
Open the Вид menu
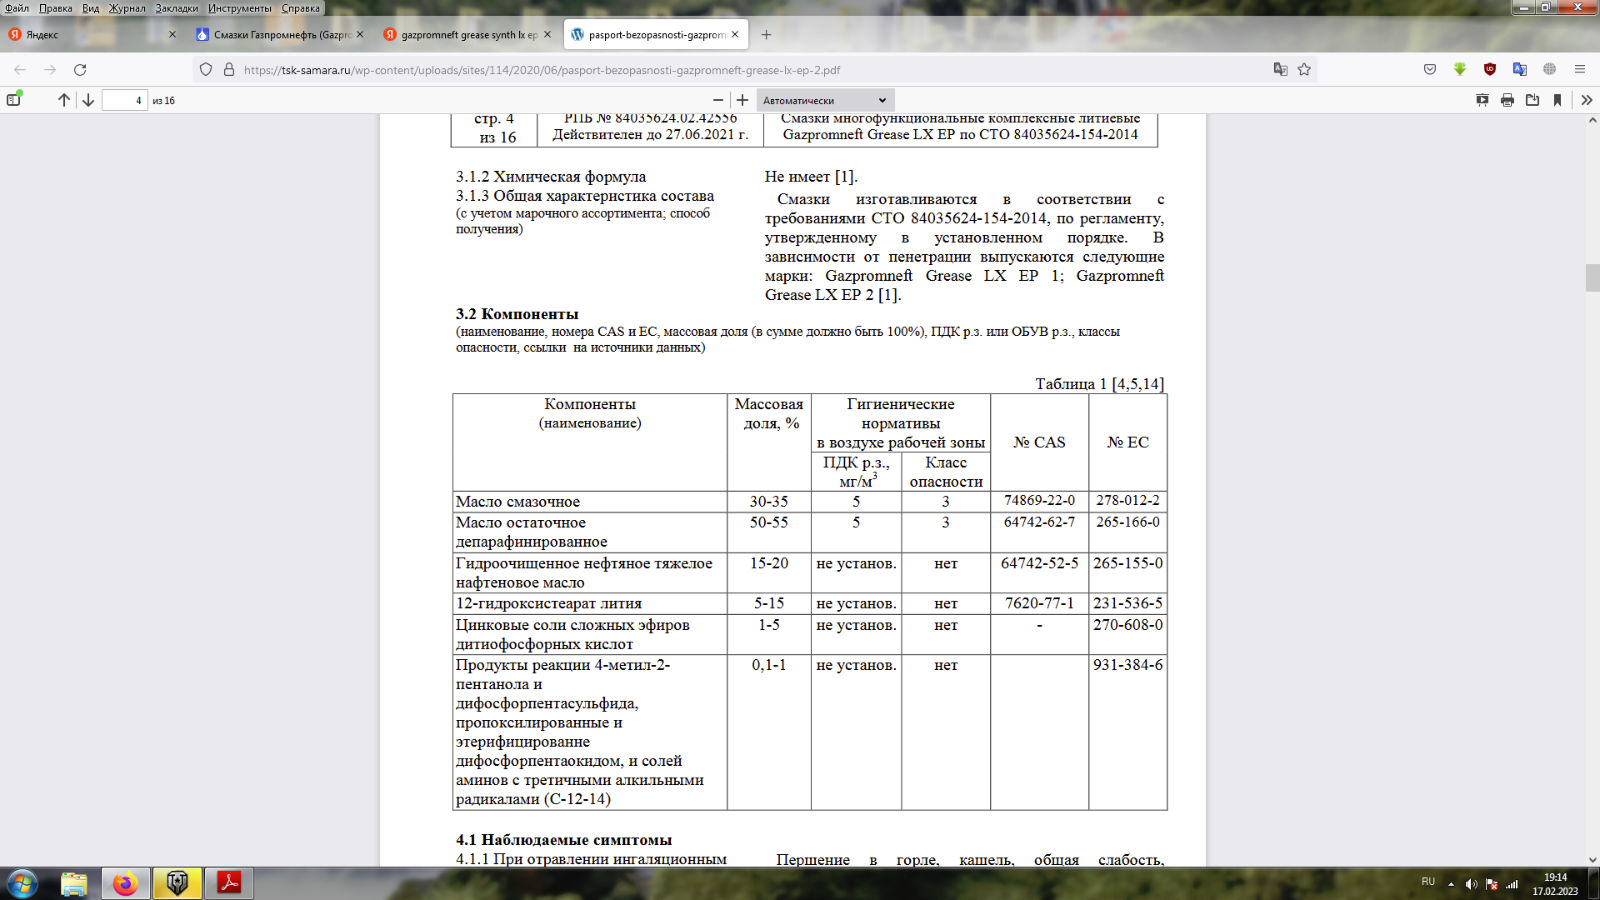[x=91, y=8]
